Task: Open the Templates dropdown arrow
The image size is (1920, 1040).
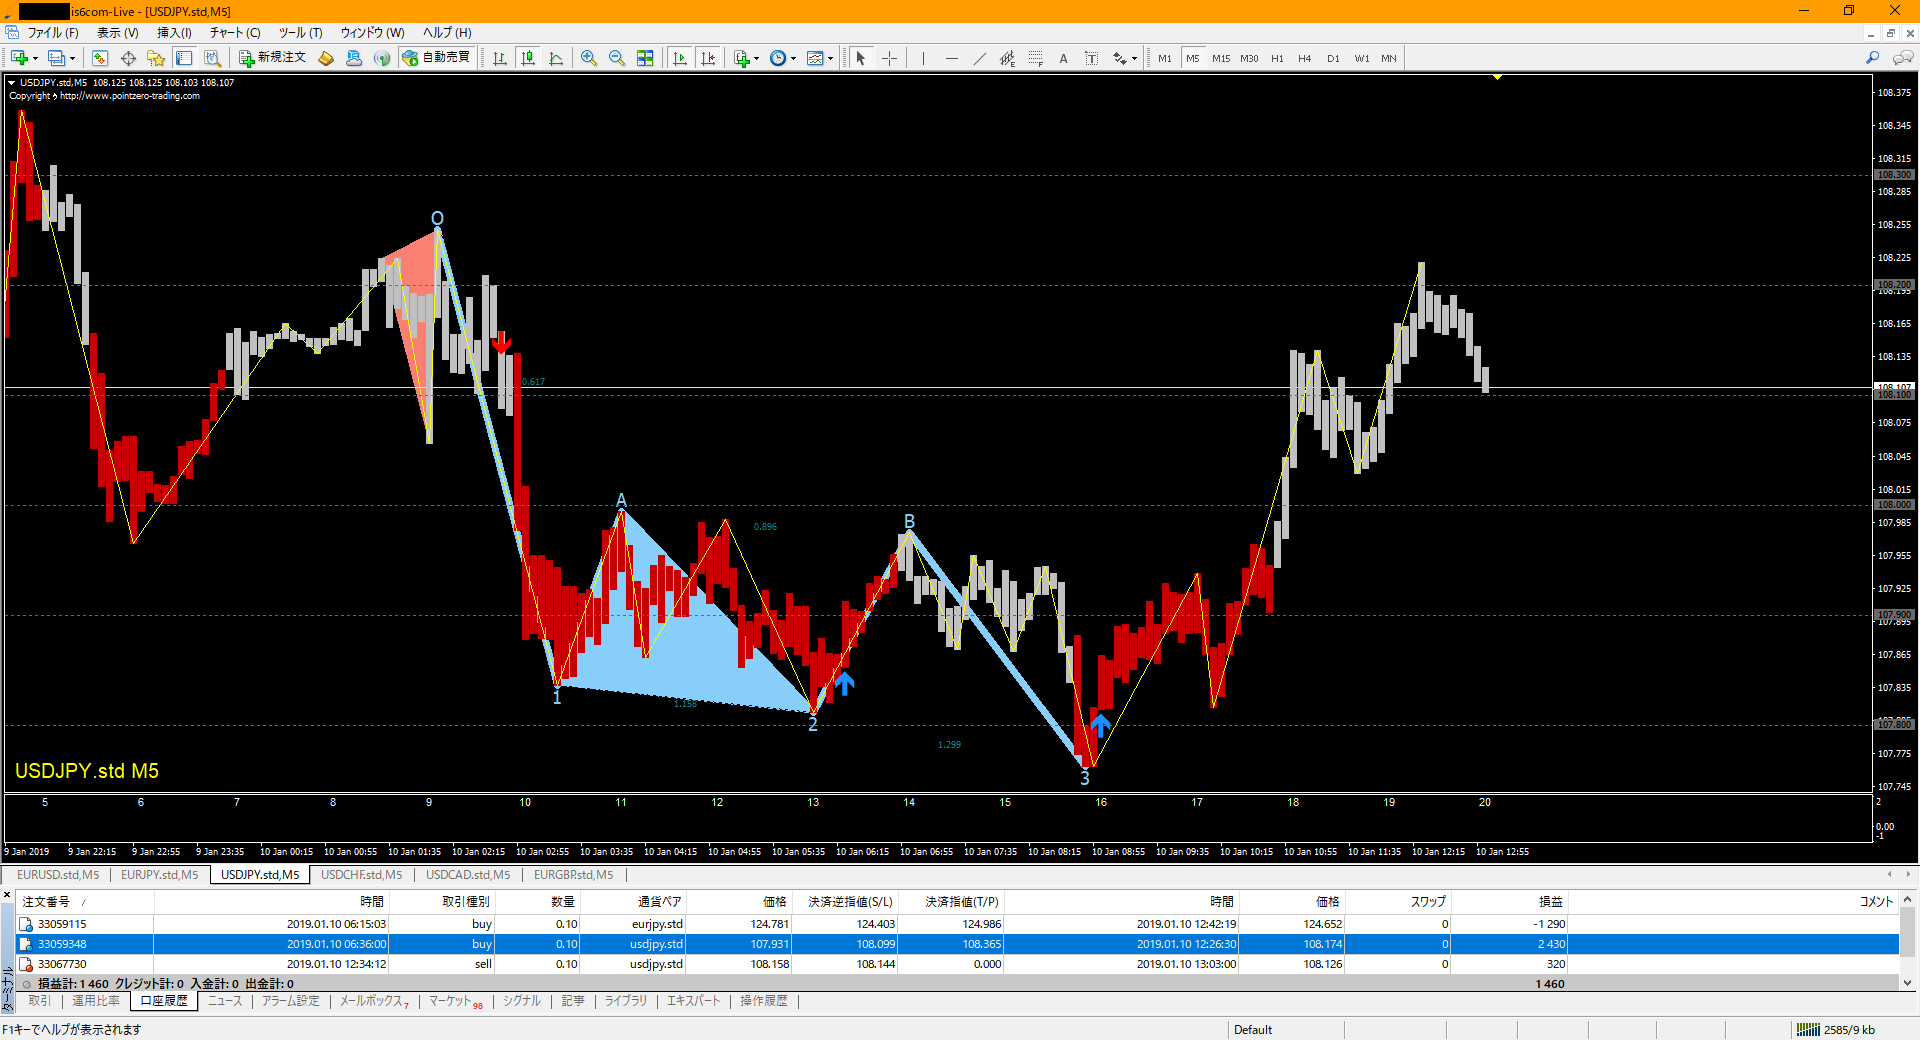Action: (x=830, y=58)
